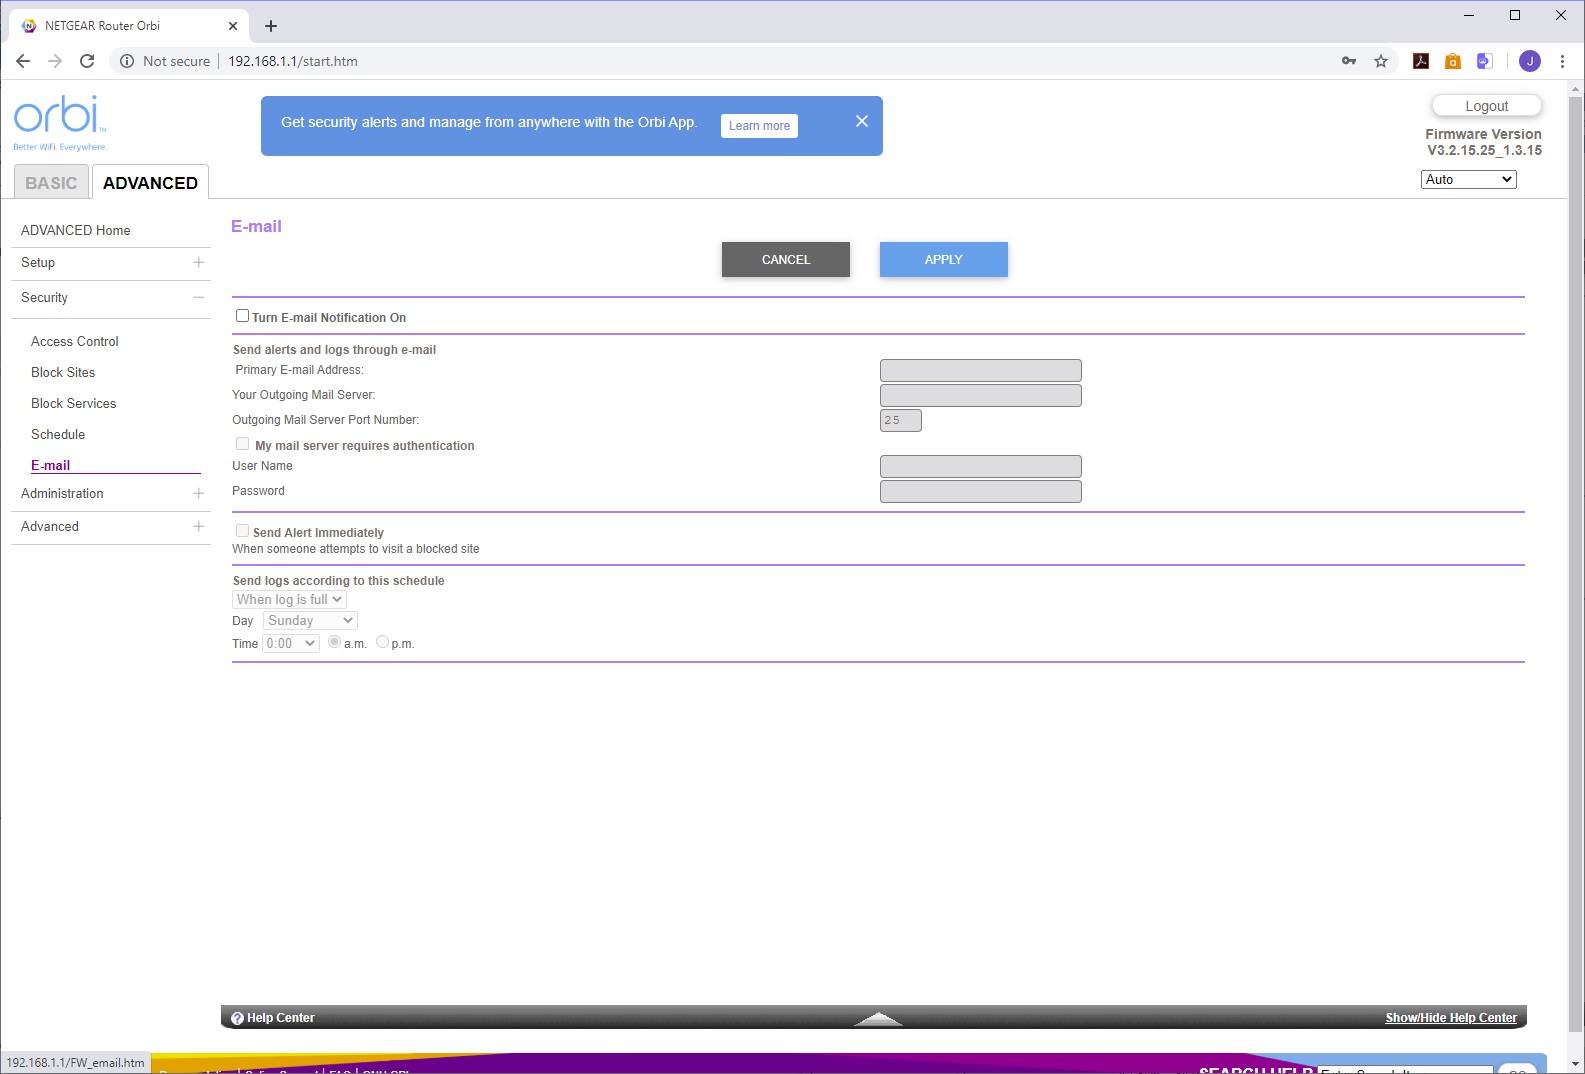Go back to the previous page

click(23, 61)
